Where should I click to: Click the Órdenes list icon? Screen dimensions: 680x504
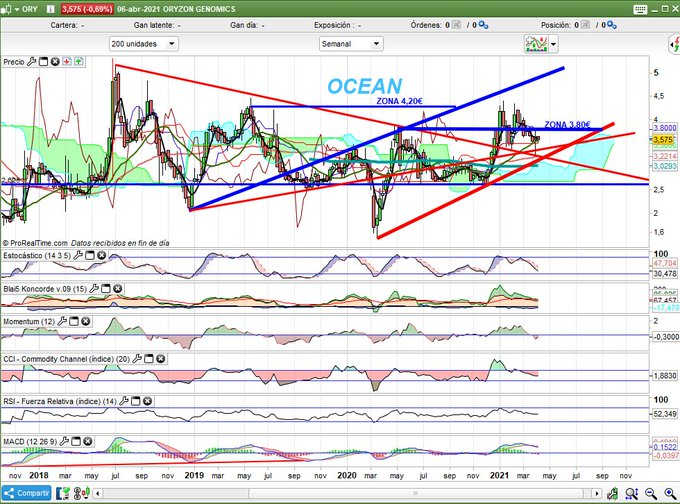point(456,25)
